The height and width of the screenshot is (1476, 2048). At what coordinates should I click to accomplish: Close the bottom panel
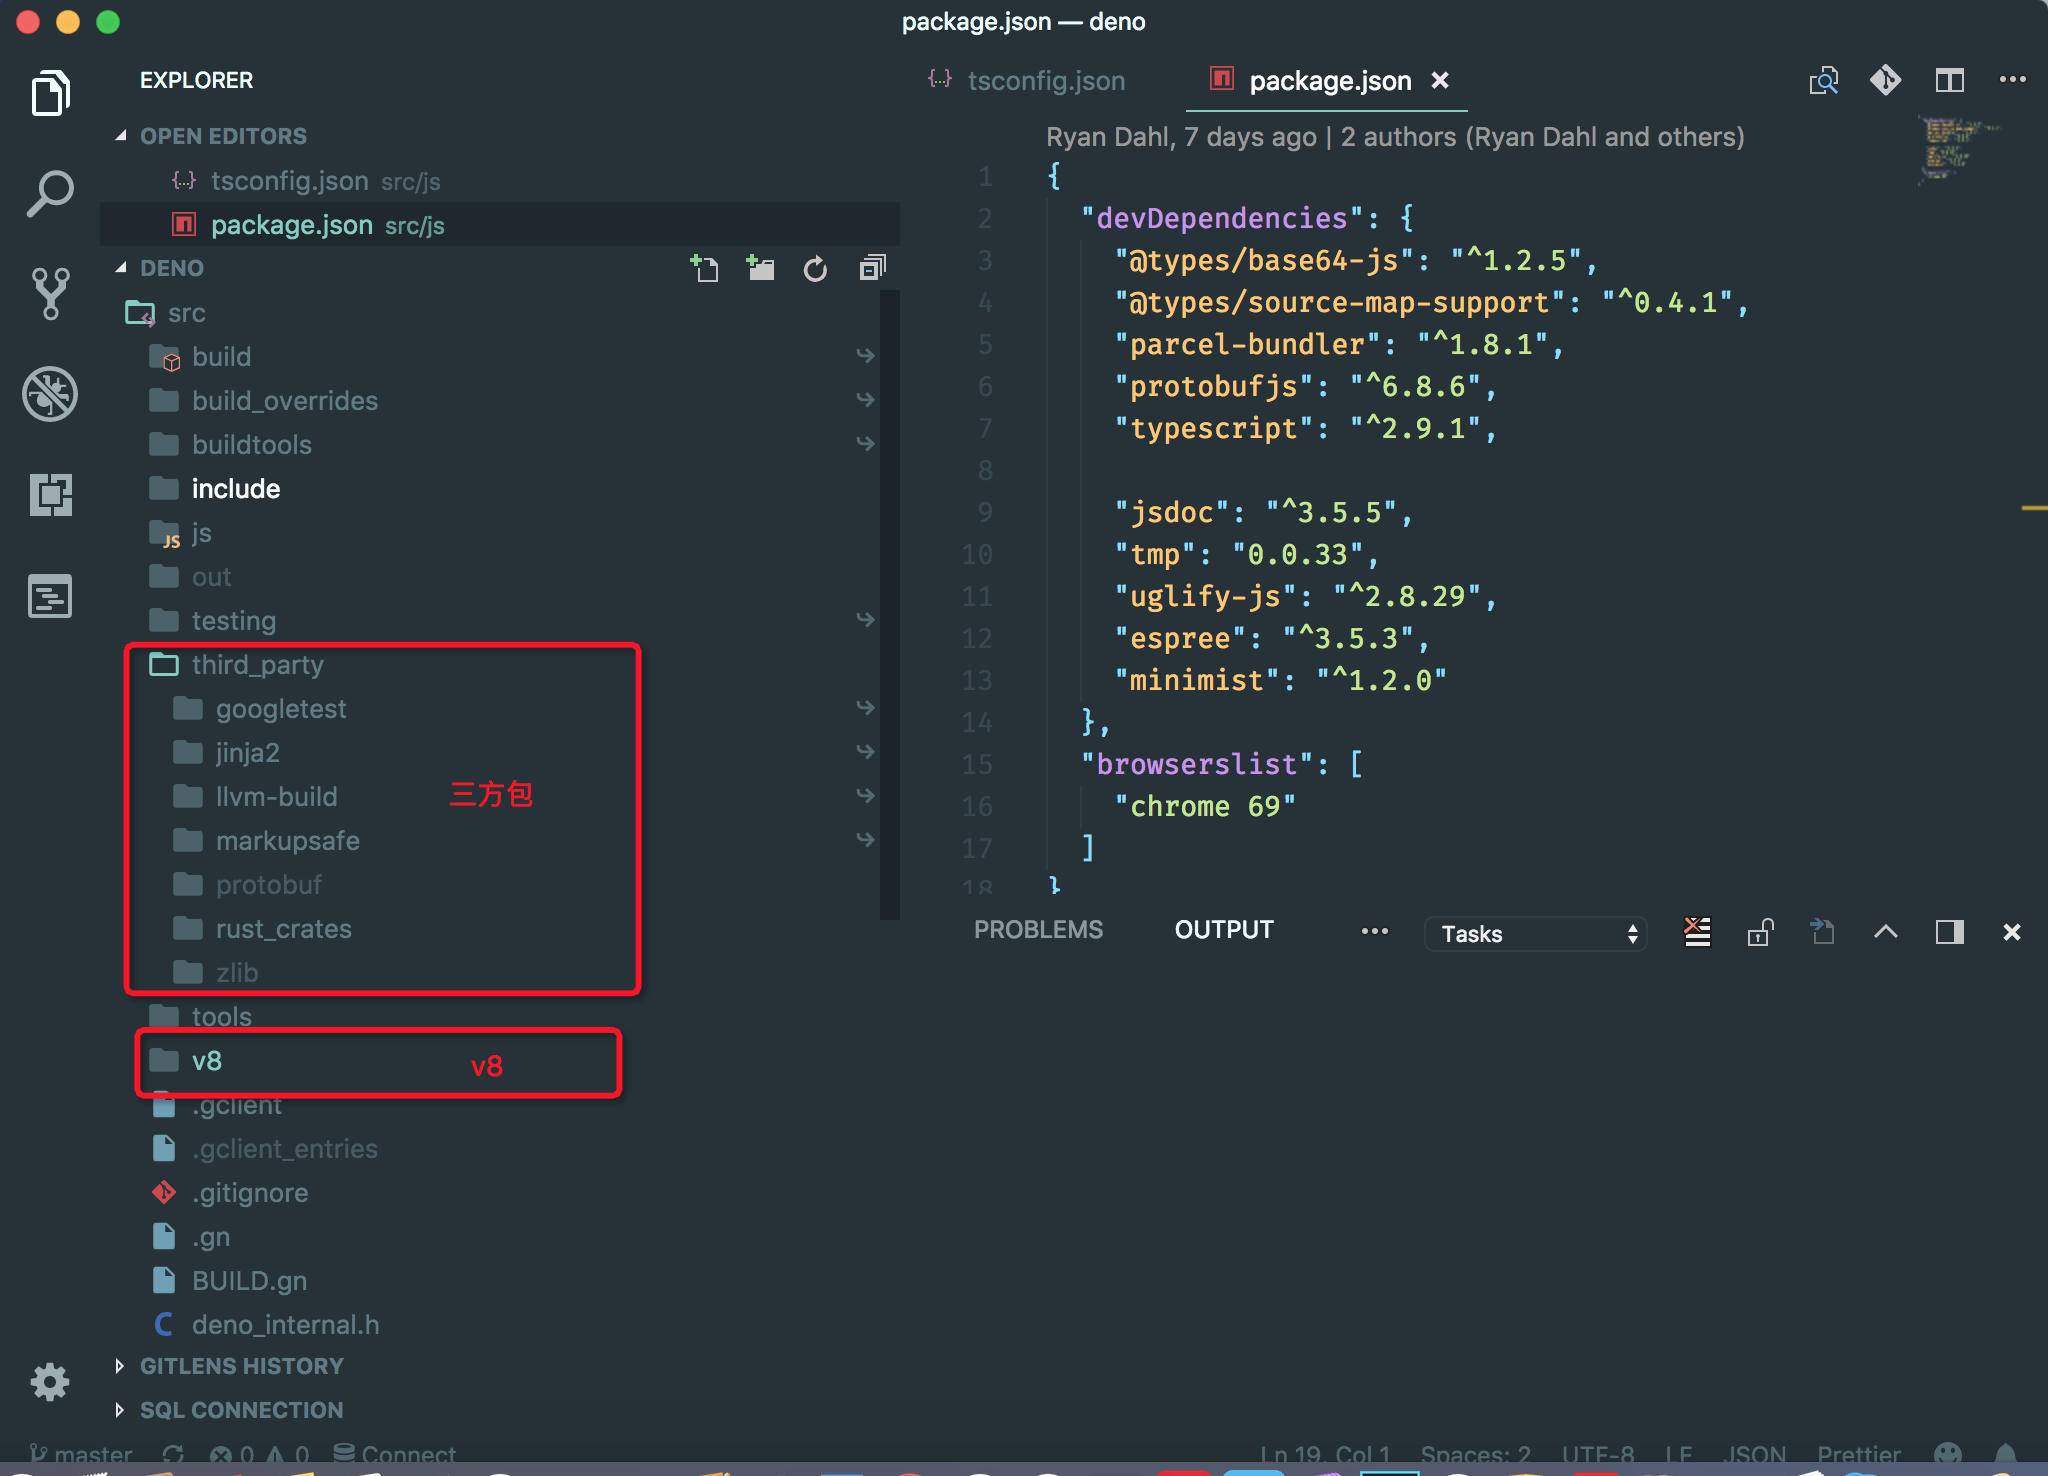pyautogui.click(x=2012, y=932)
